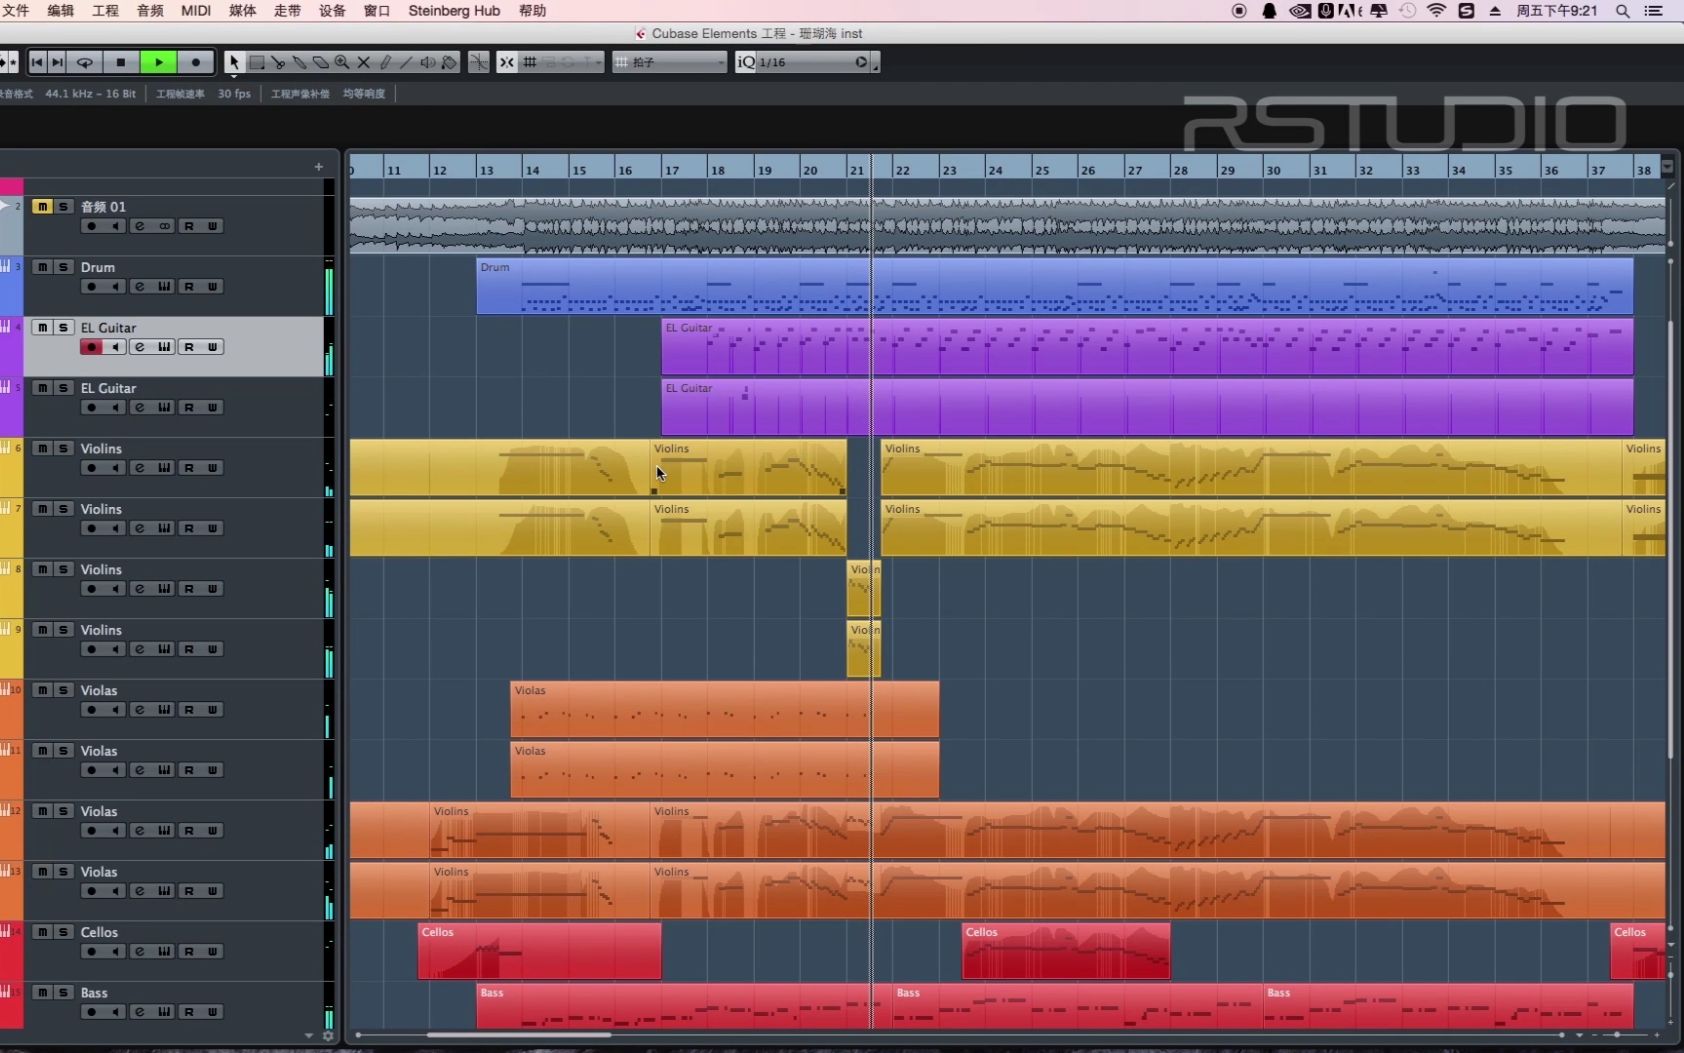Image resolution: width=1684 pixels, height=1053 pixels.
Task: Adjust the horizontal zoom slider
Action: tap(1617, 1035)
